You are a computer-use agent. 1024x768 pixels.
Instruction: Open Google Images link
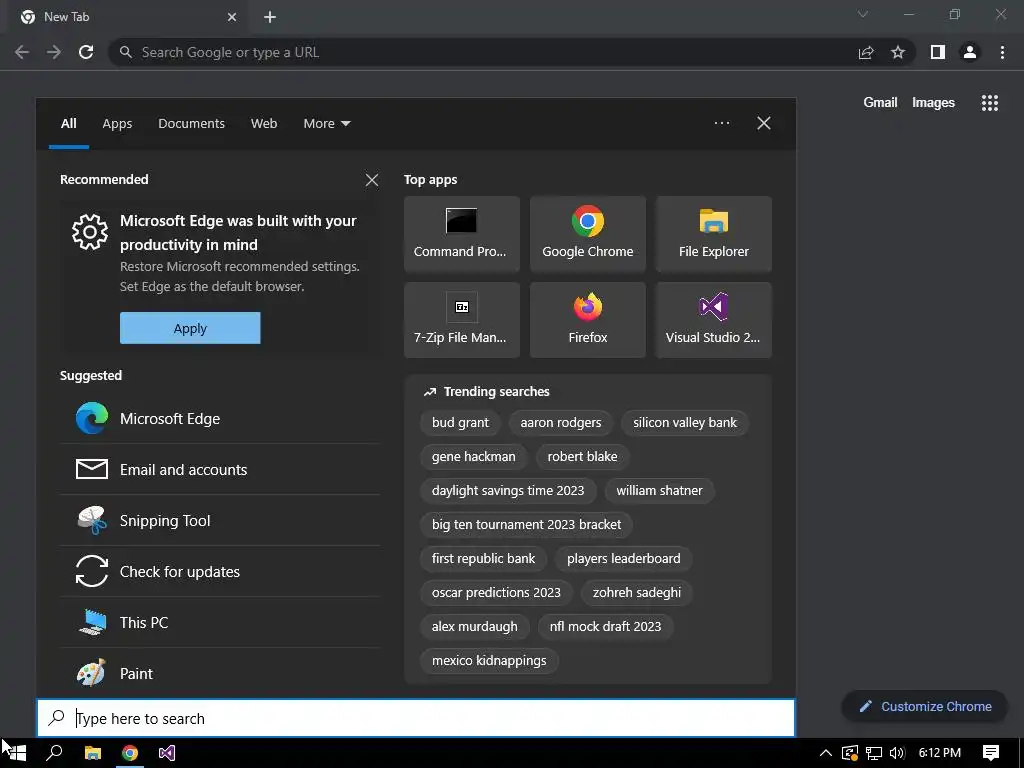[933, 103]
